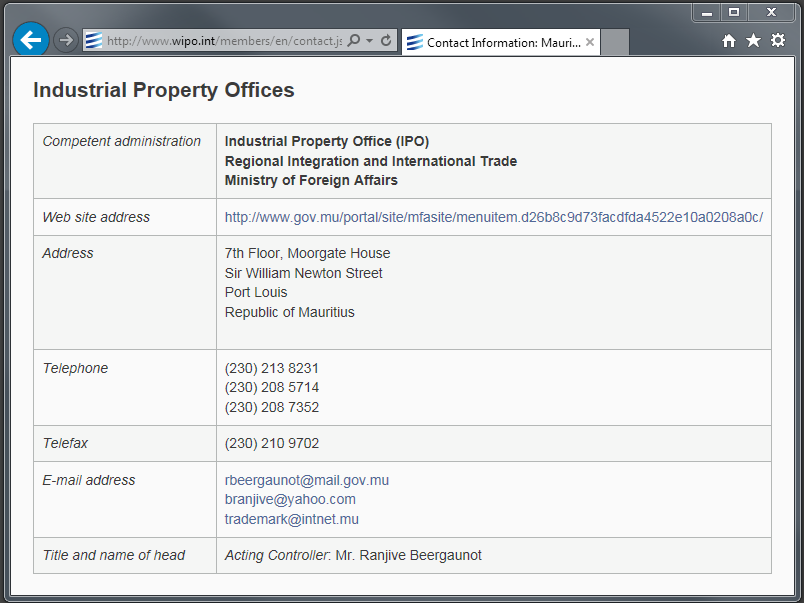Open the gov.mu portal website link
This screenshot has width=804, height=603.
(x=494, y=217)
